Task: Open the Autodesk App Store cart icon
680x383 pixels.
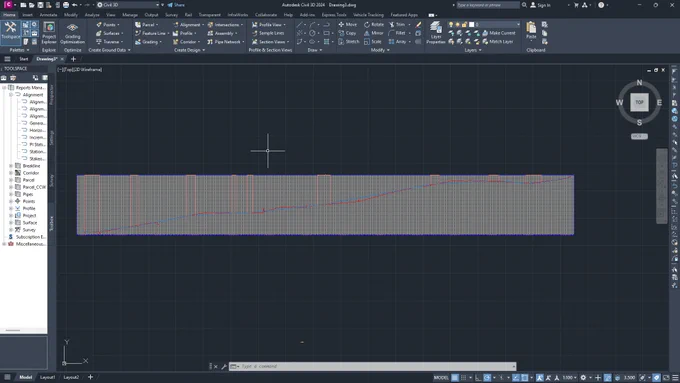Action: 576,5
